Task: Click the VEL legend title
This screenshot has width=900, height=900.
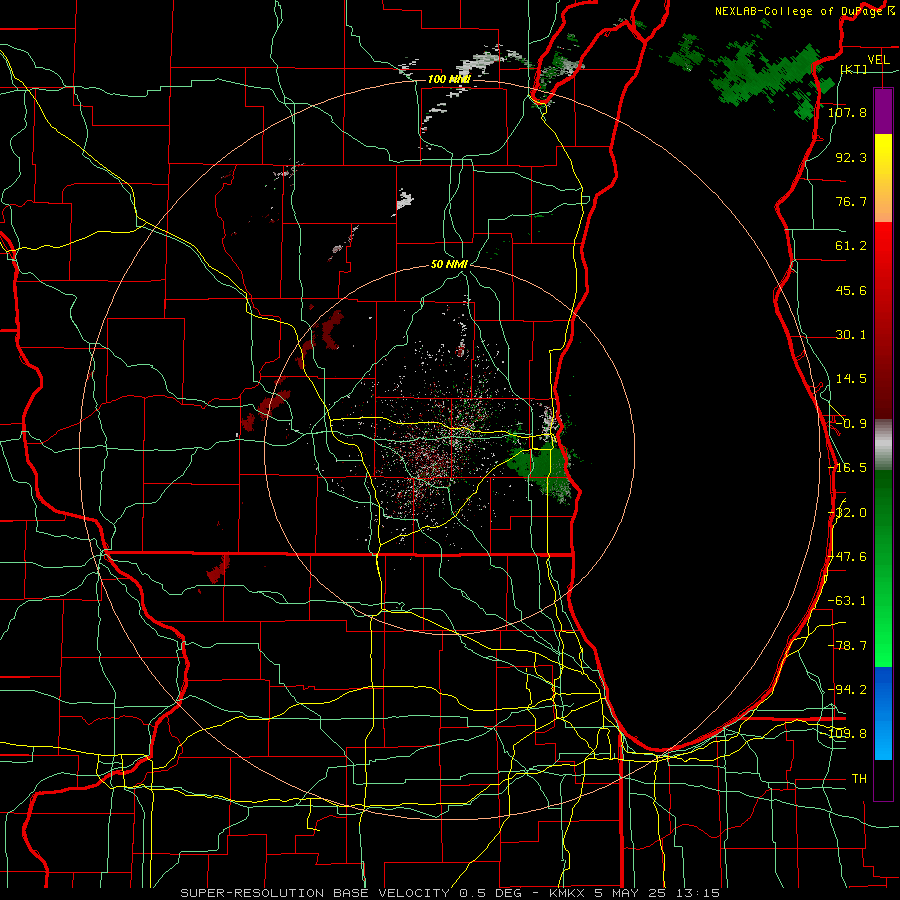Action: (x=878, y=60)
